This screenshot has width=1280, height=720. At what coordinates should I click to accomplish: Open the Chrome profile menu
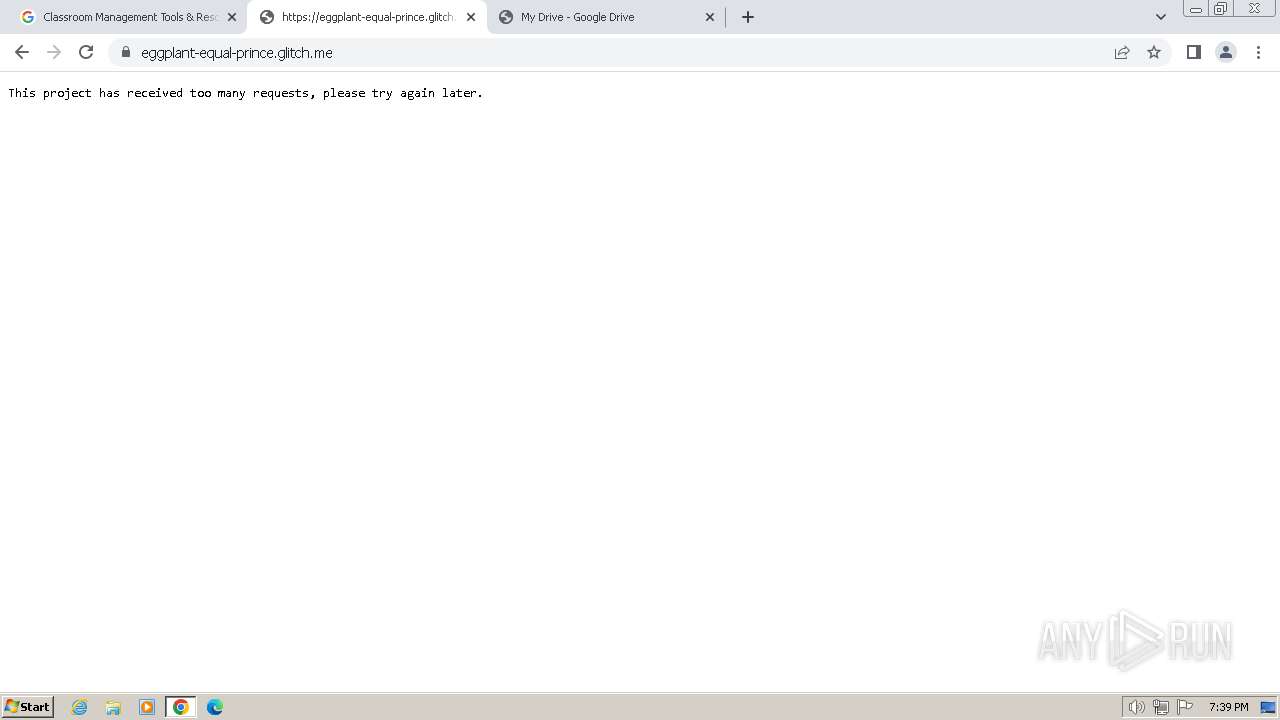(x=1225, y=52)
